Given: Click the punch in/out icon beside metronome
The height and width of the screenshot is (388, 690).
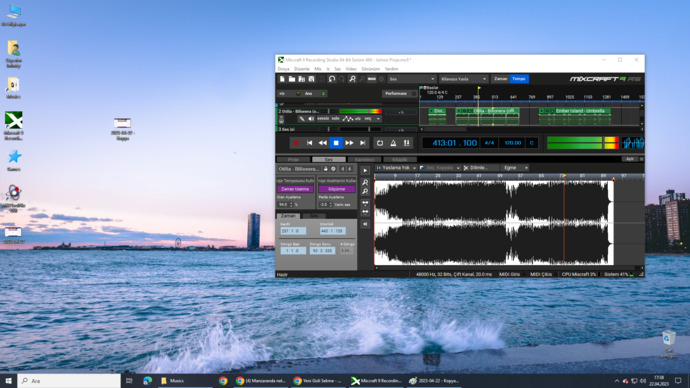Looking at the screenshot, I should 406,143.
